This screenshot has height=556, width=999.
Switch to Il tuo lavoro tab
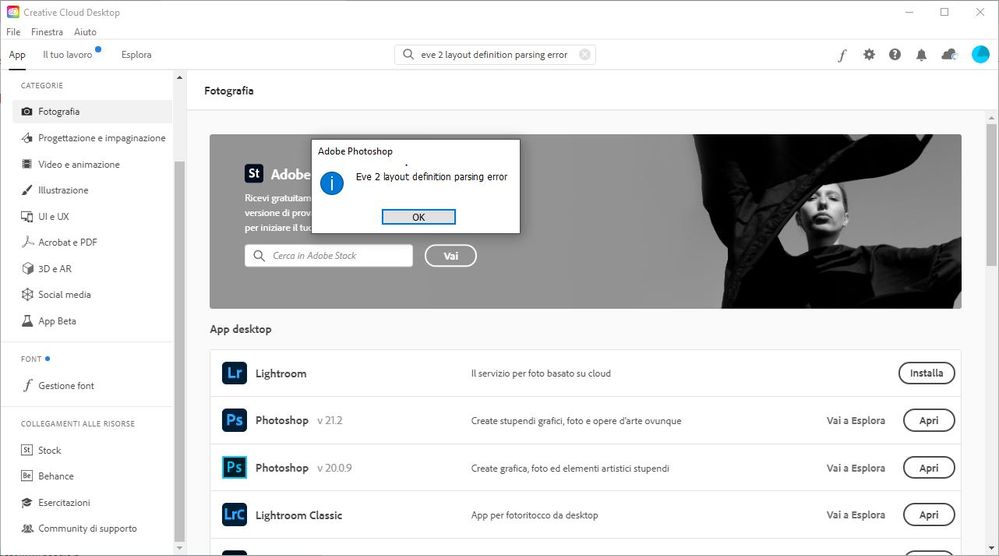(68, 55)
